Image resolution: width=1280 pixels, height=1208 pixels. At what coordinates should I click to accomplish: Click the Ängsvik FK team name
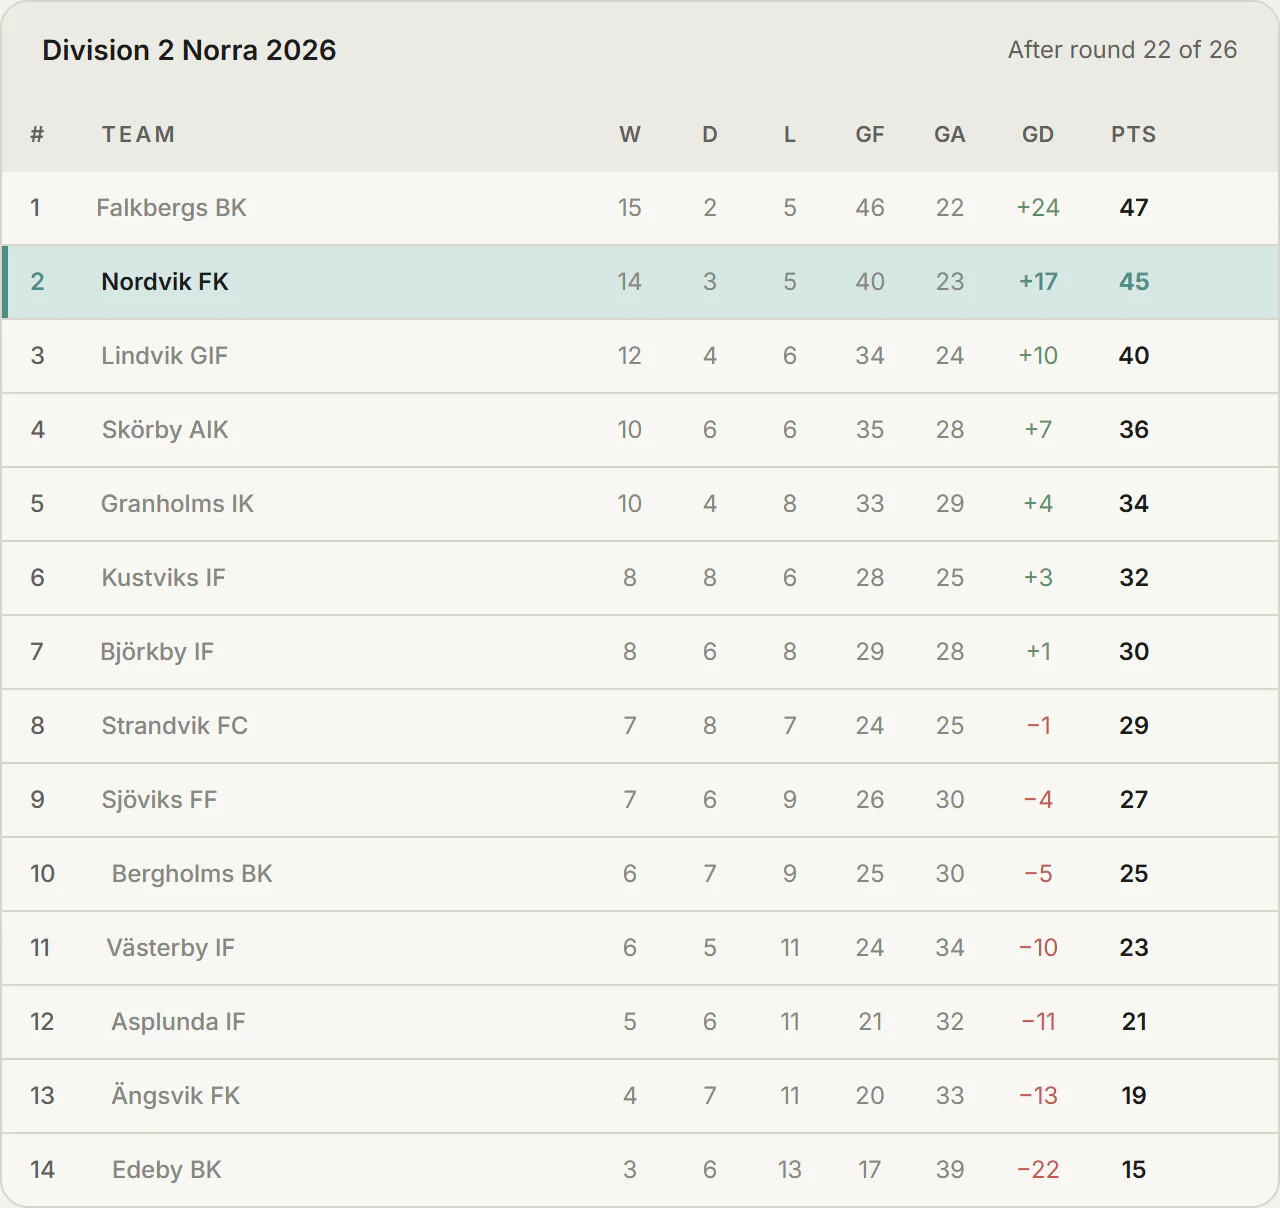pyautogui.click(x=176, y=1096)
